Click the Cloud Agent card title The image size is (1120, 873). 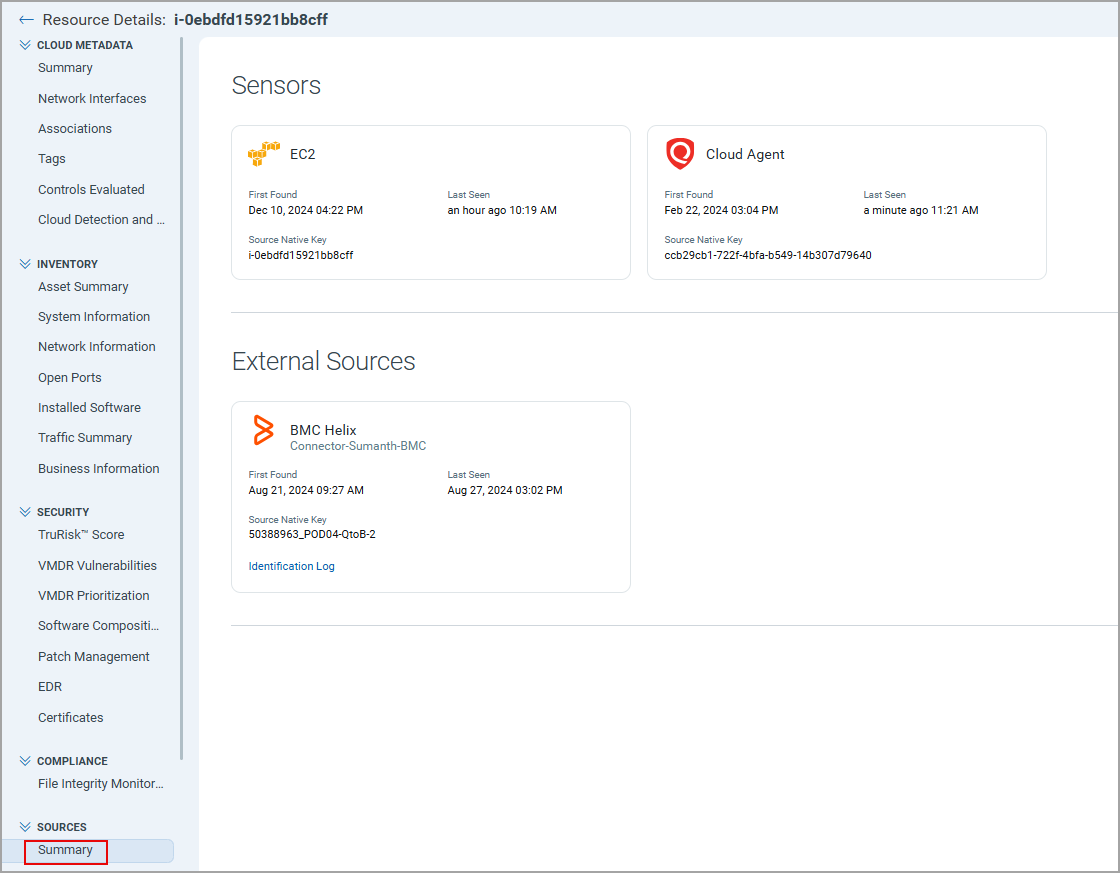745,154
